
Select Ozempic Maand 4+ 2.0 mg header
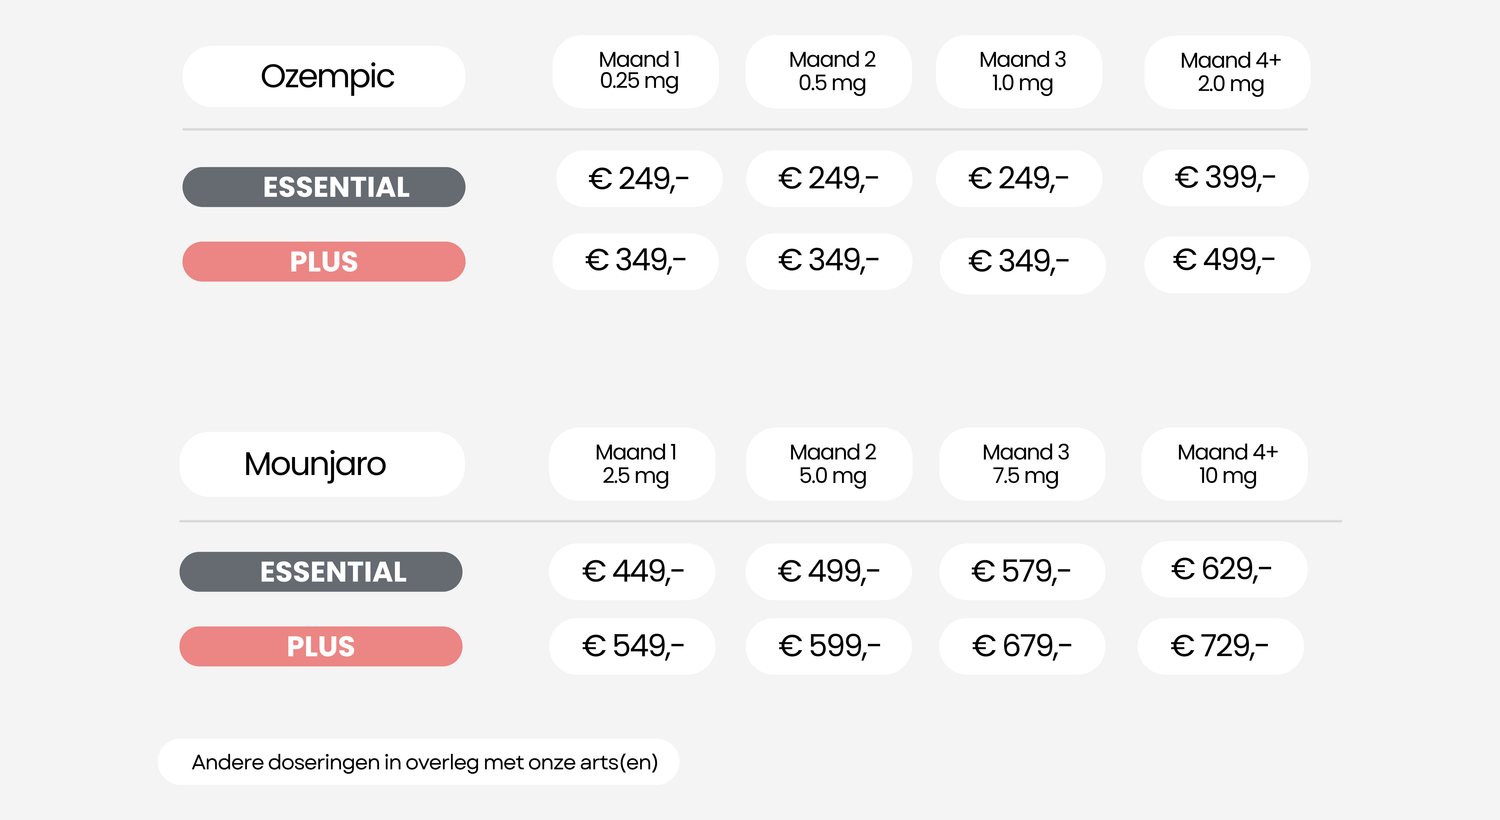[x=1227, y=73]
